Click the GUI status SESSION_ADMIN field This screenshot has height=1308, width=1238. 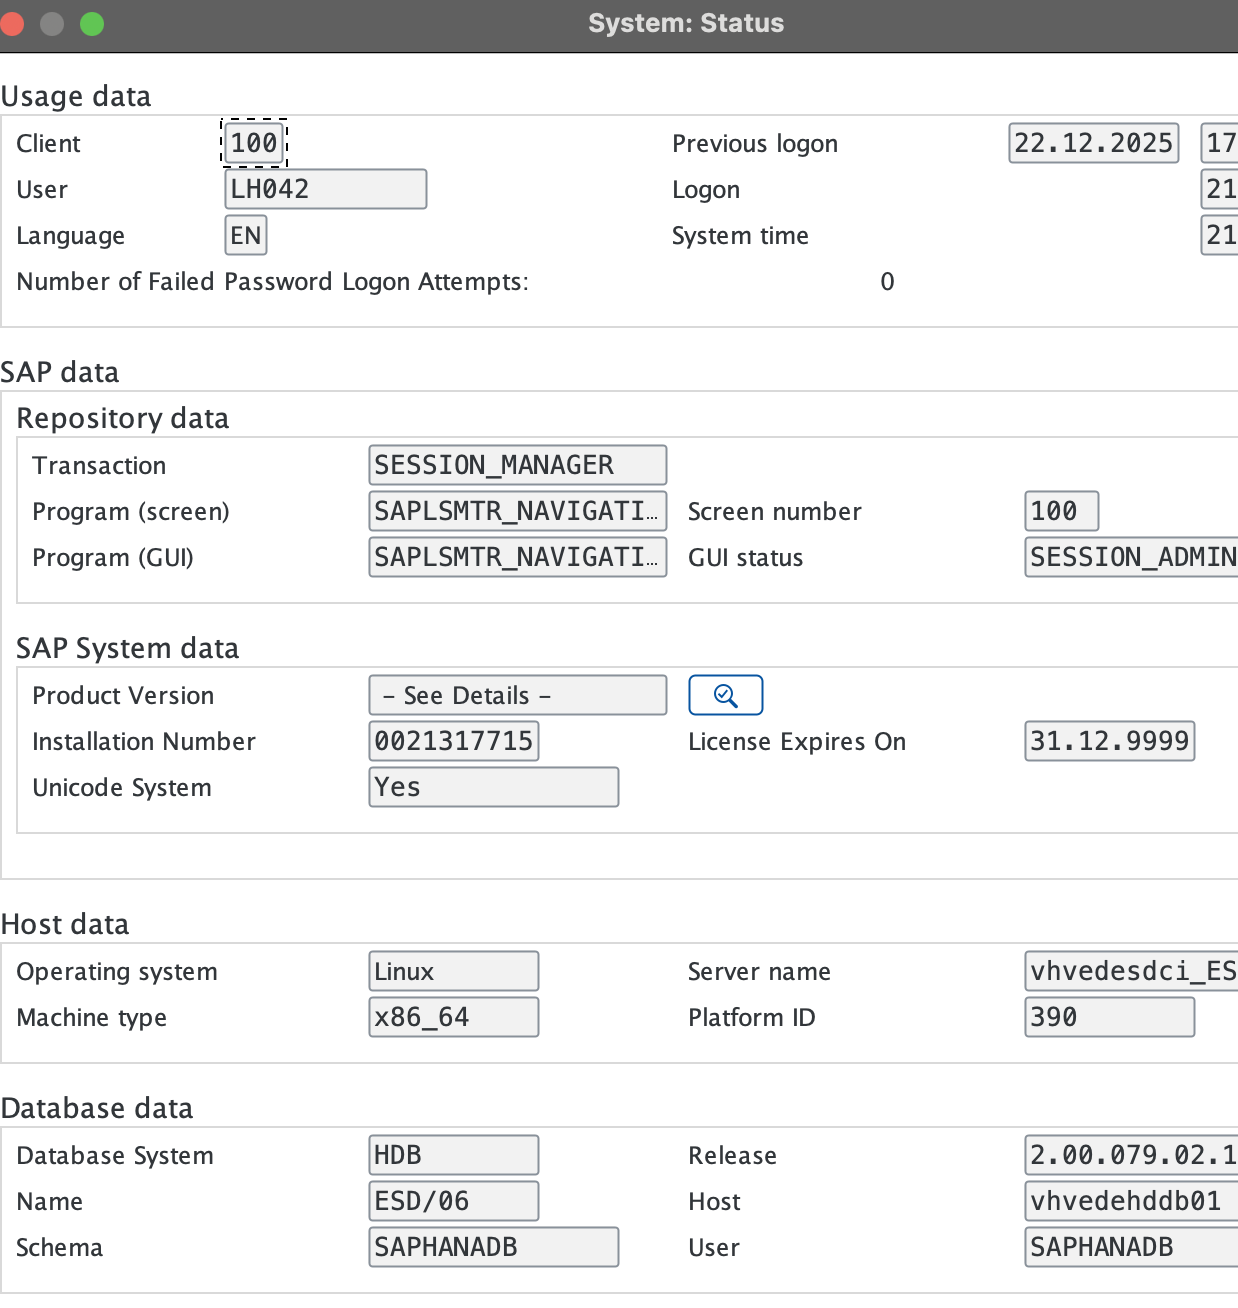[x=1132, y=557]
